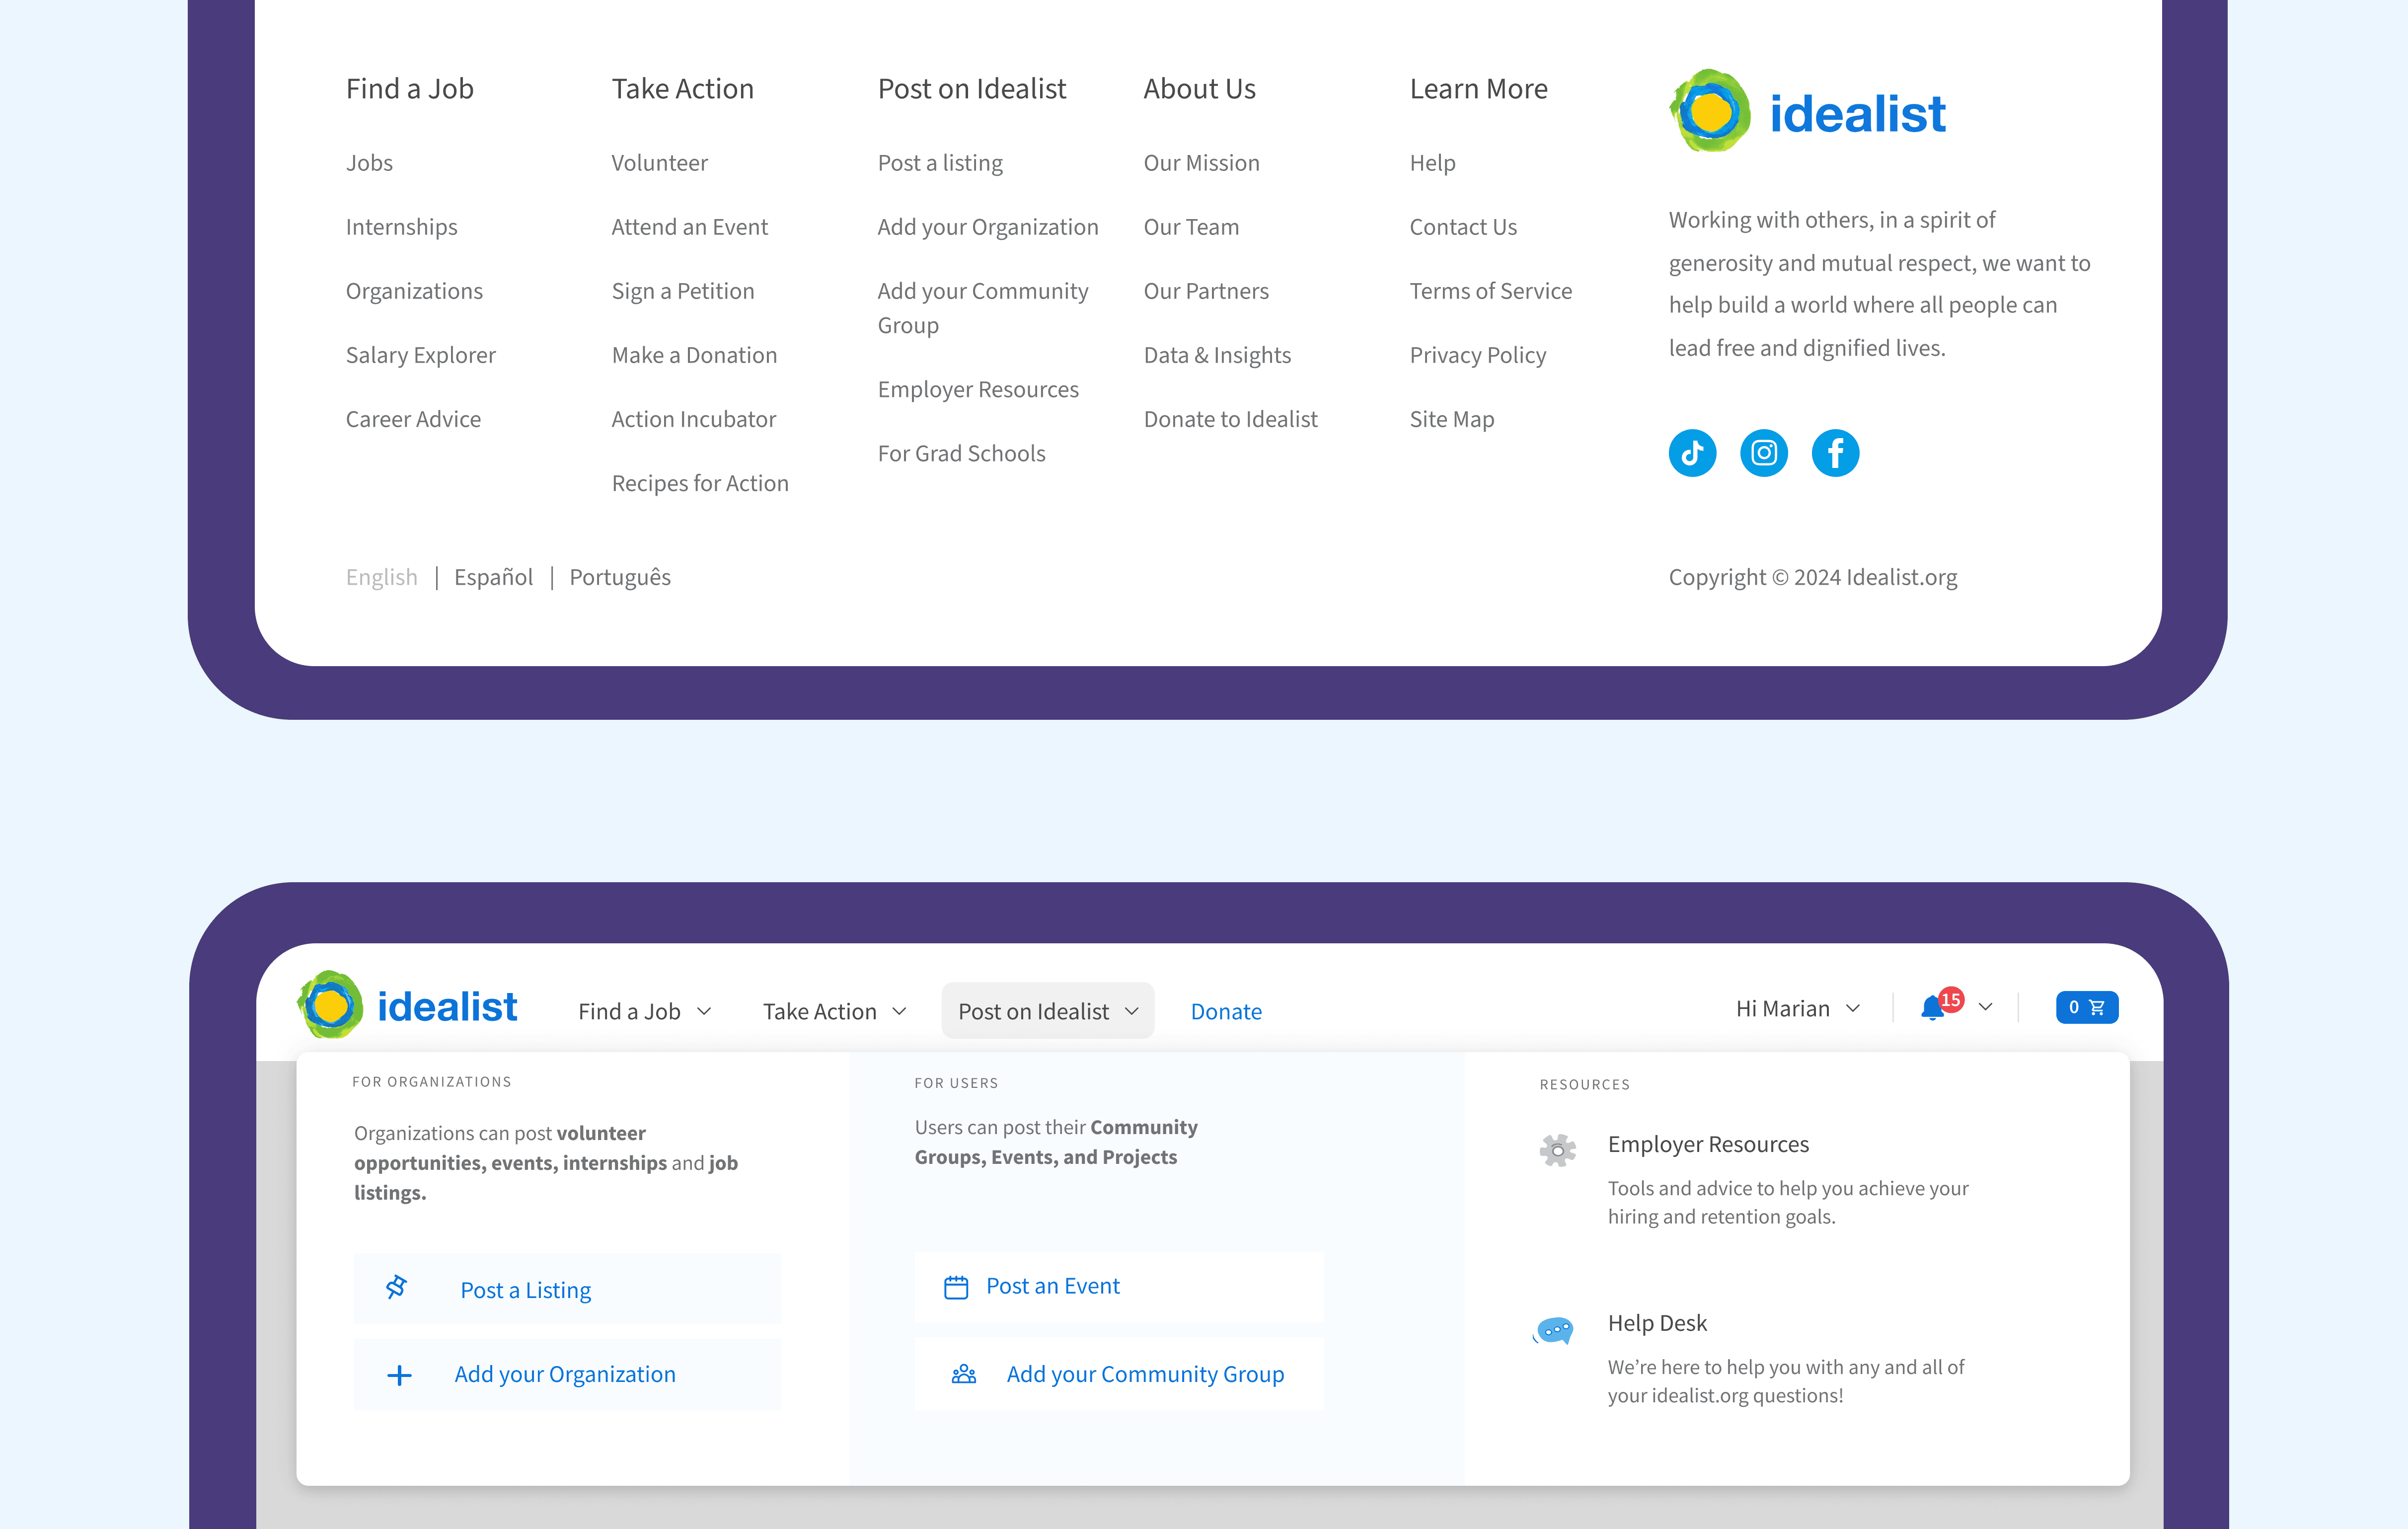Click the Employer Resources gear icon
This screenshot has width=2408, height=1529.
[x=1557, y=1150]
